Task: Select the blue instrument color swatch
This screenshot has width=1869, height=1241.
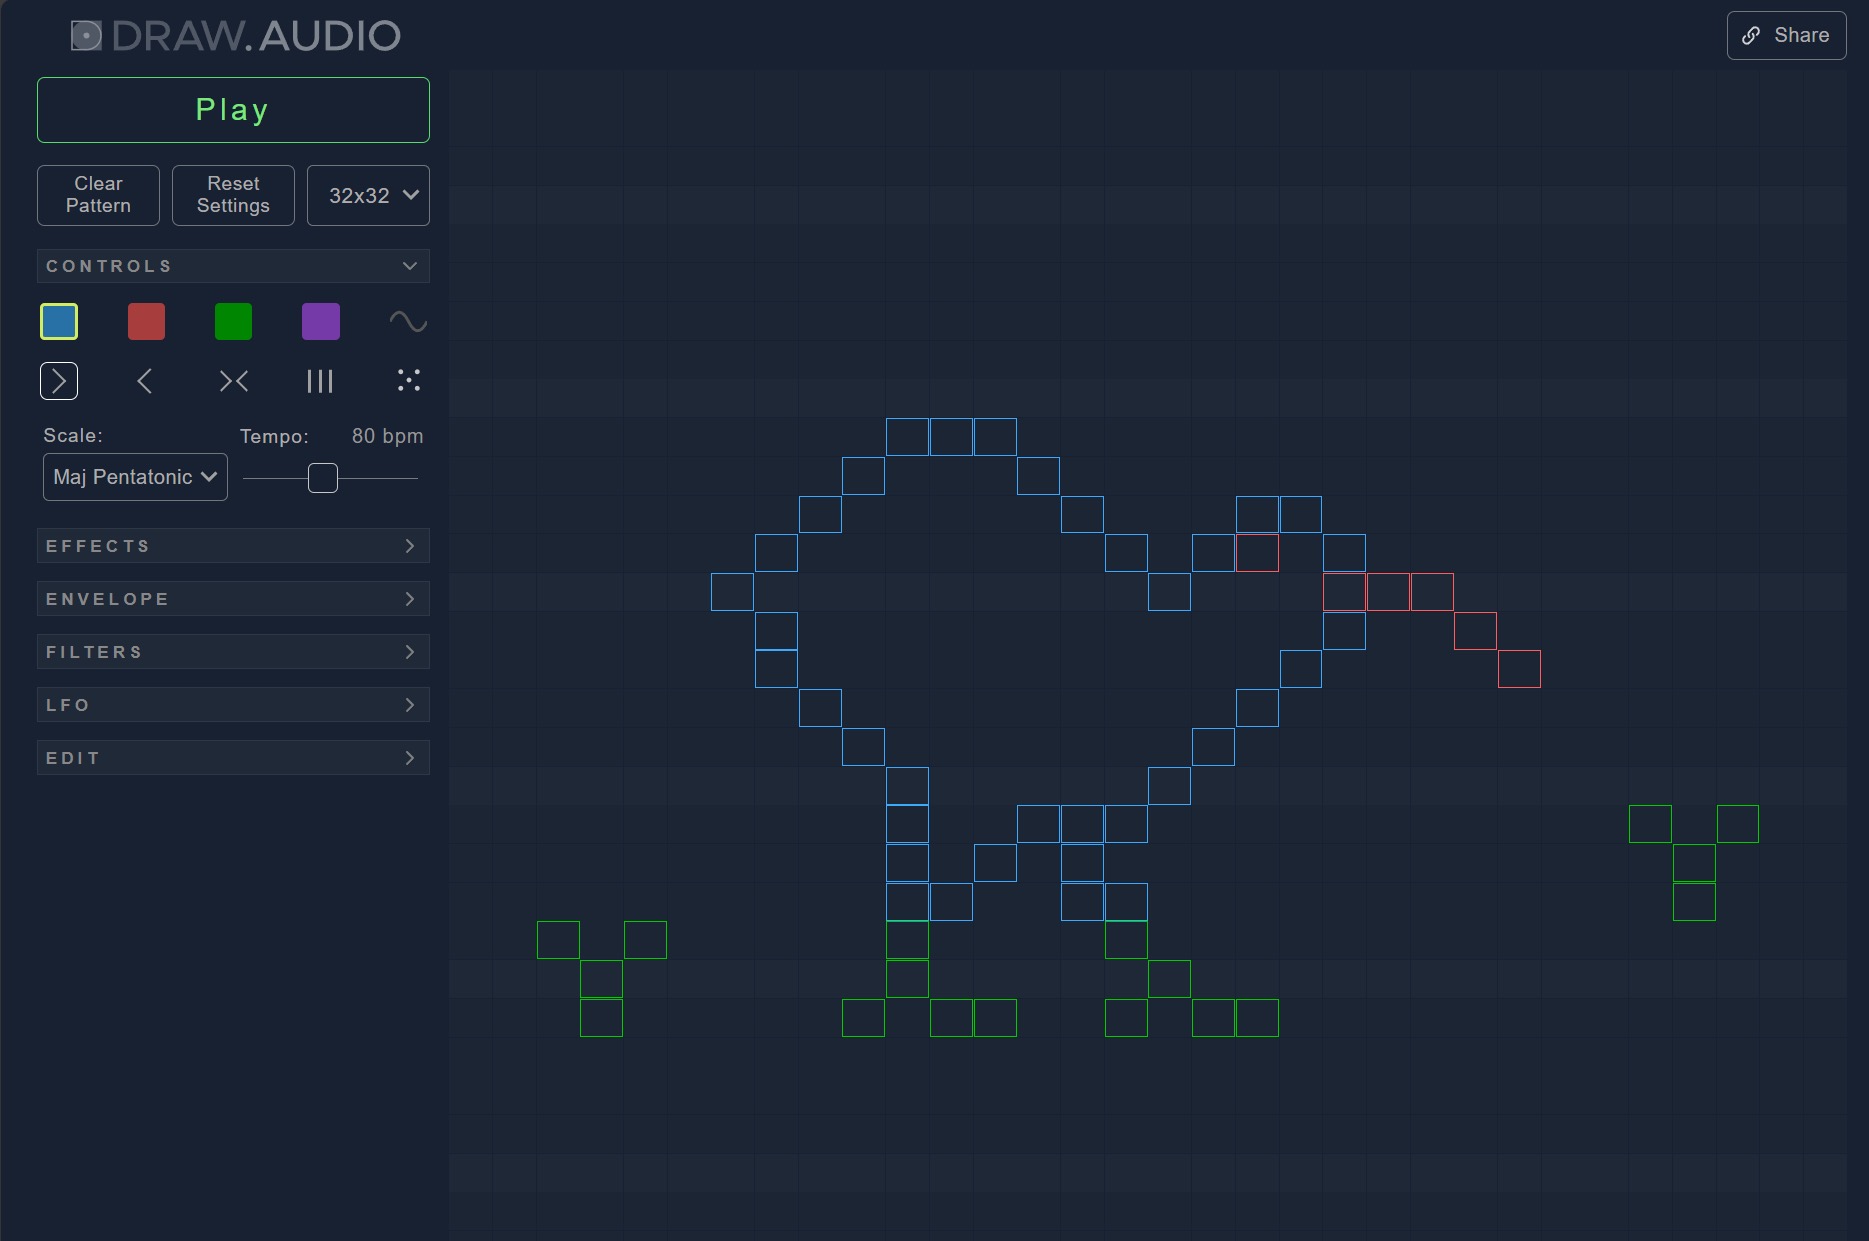Action: pyautogui.click(x=59, y=322)
